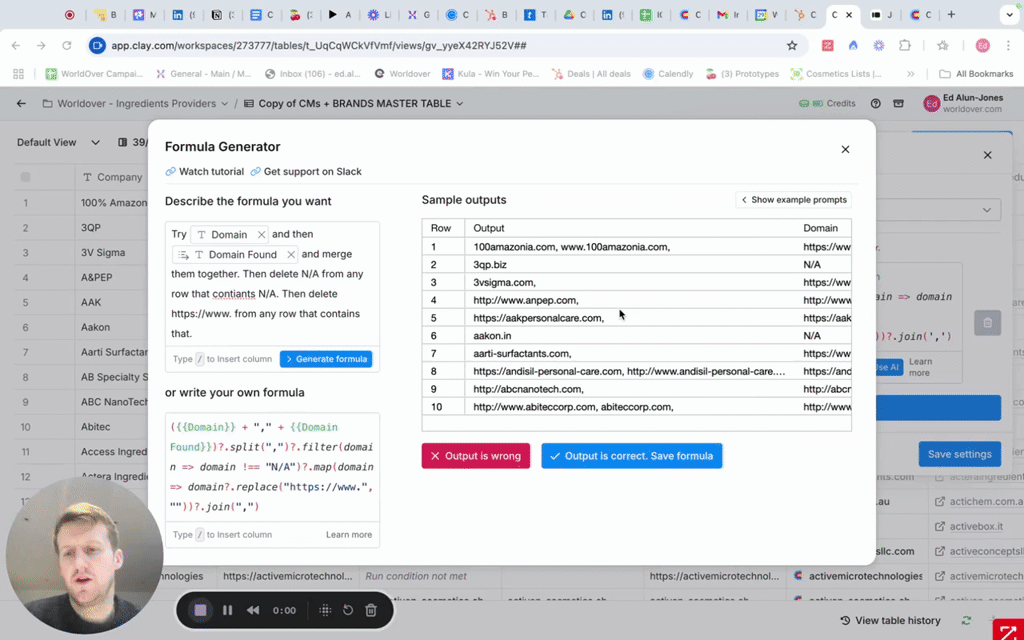This screenshot has width=1024, height=640.
Task: Click Show example prompts button
Action: point(794,200)
